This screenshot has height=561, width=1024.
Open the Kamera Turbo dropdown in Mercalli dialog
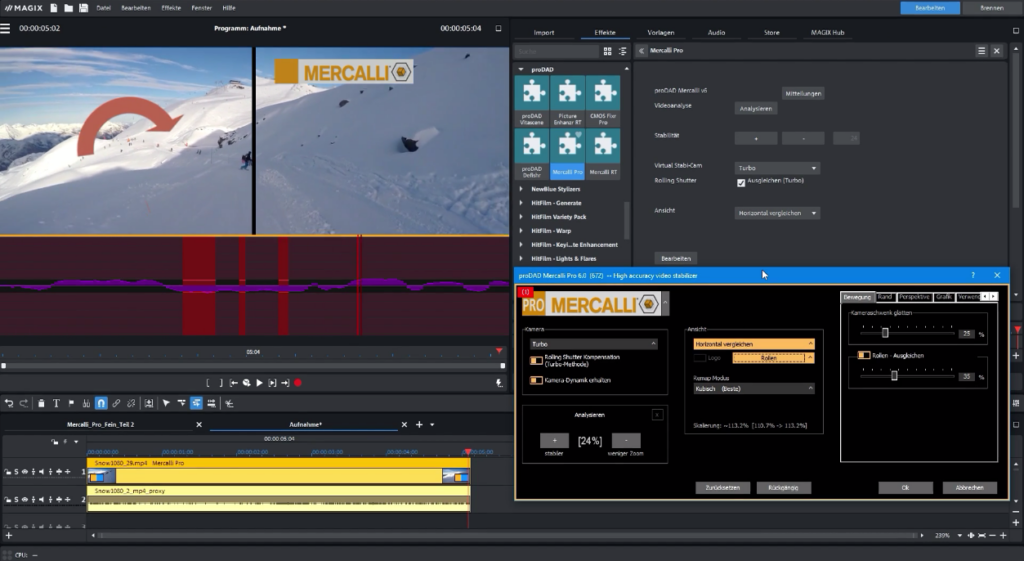(594, 344)
